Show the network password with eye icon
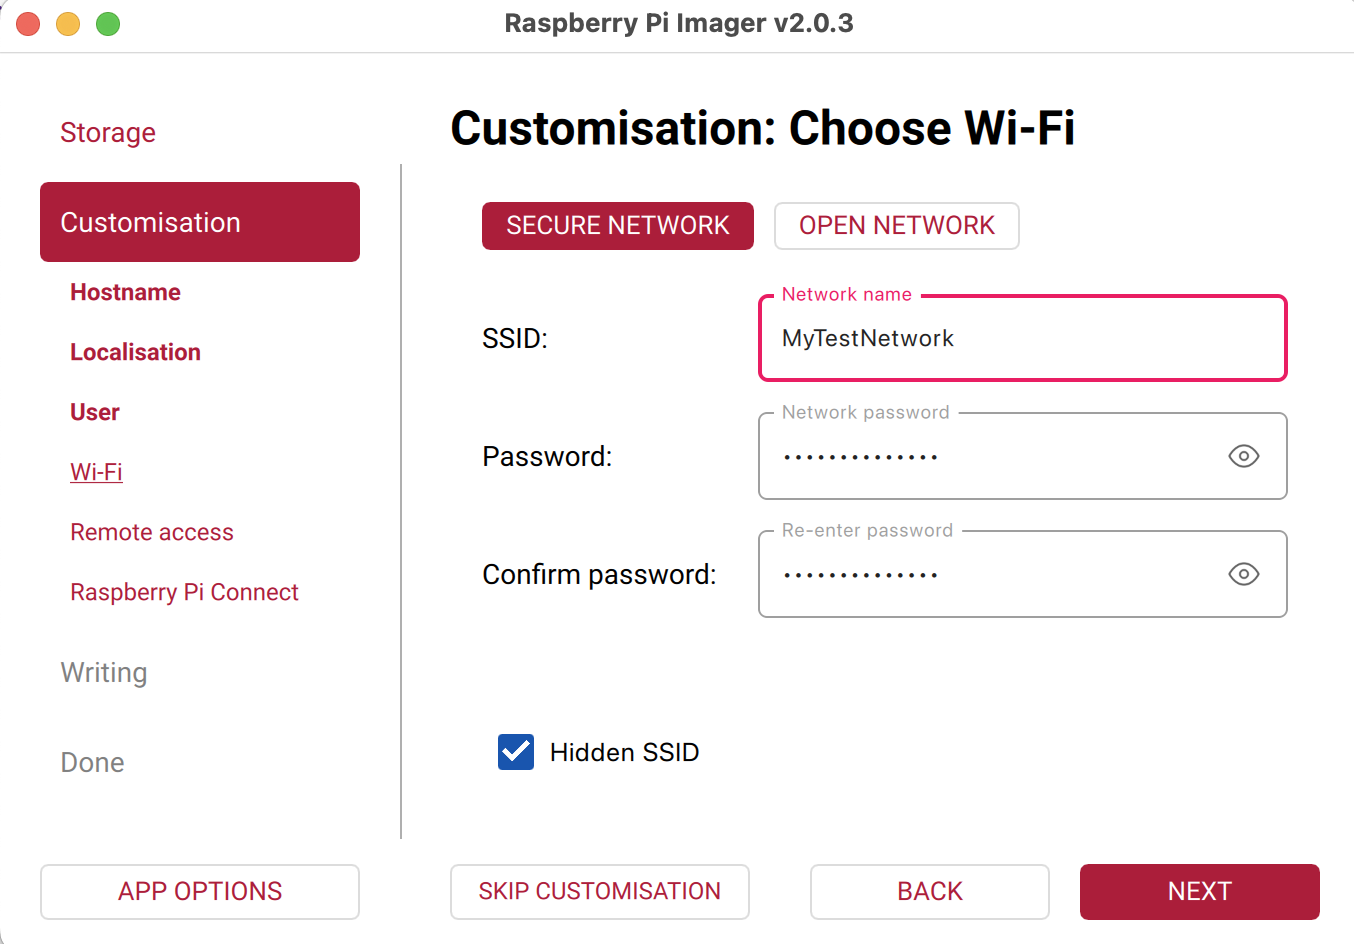Screen dimensions: 1354x944 (x=1243, y=456)
